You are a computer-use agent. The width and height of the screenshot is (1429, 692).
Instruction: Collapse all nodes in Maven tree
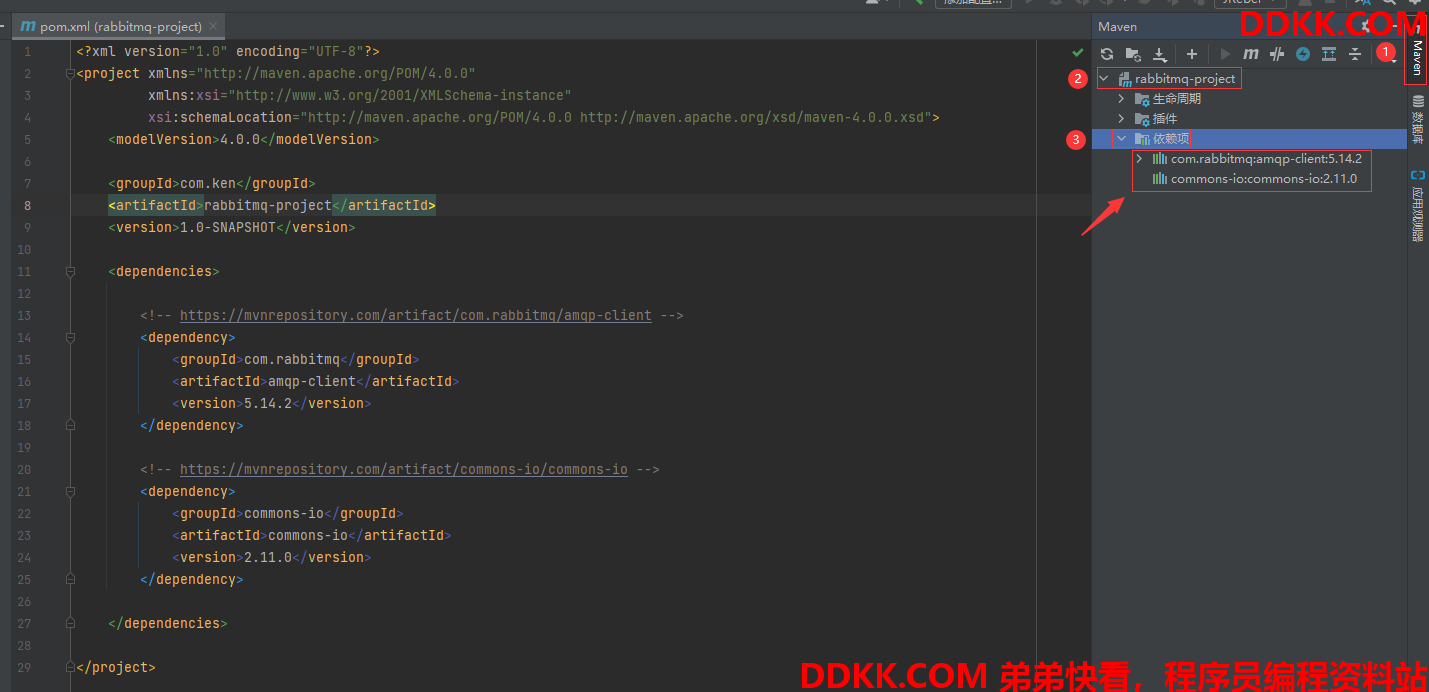(x=1355, y=54)
